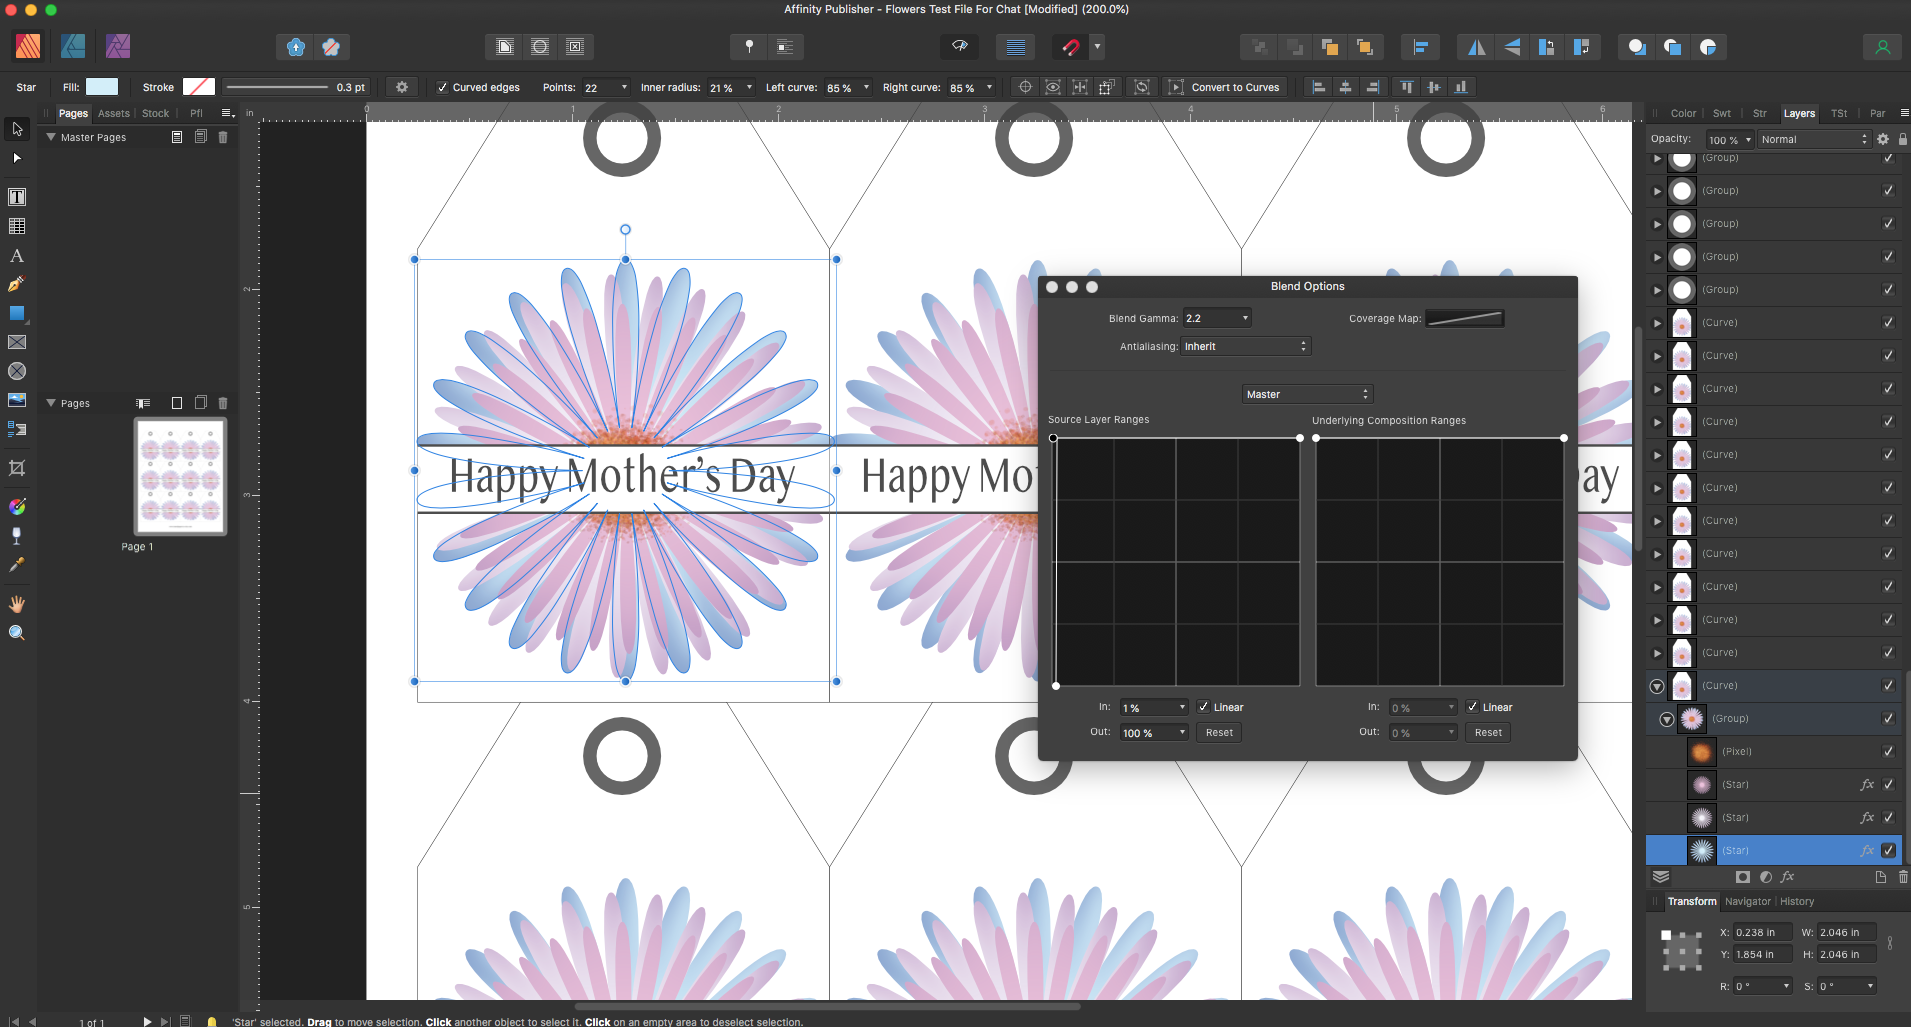Select the Picture Frame Ellipse tool
This screenshot has width=1911, height=1027.
click(17, 371)
